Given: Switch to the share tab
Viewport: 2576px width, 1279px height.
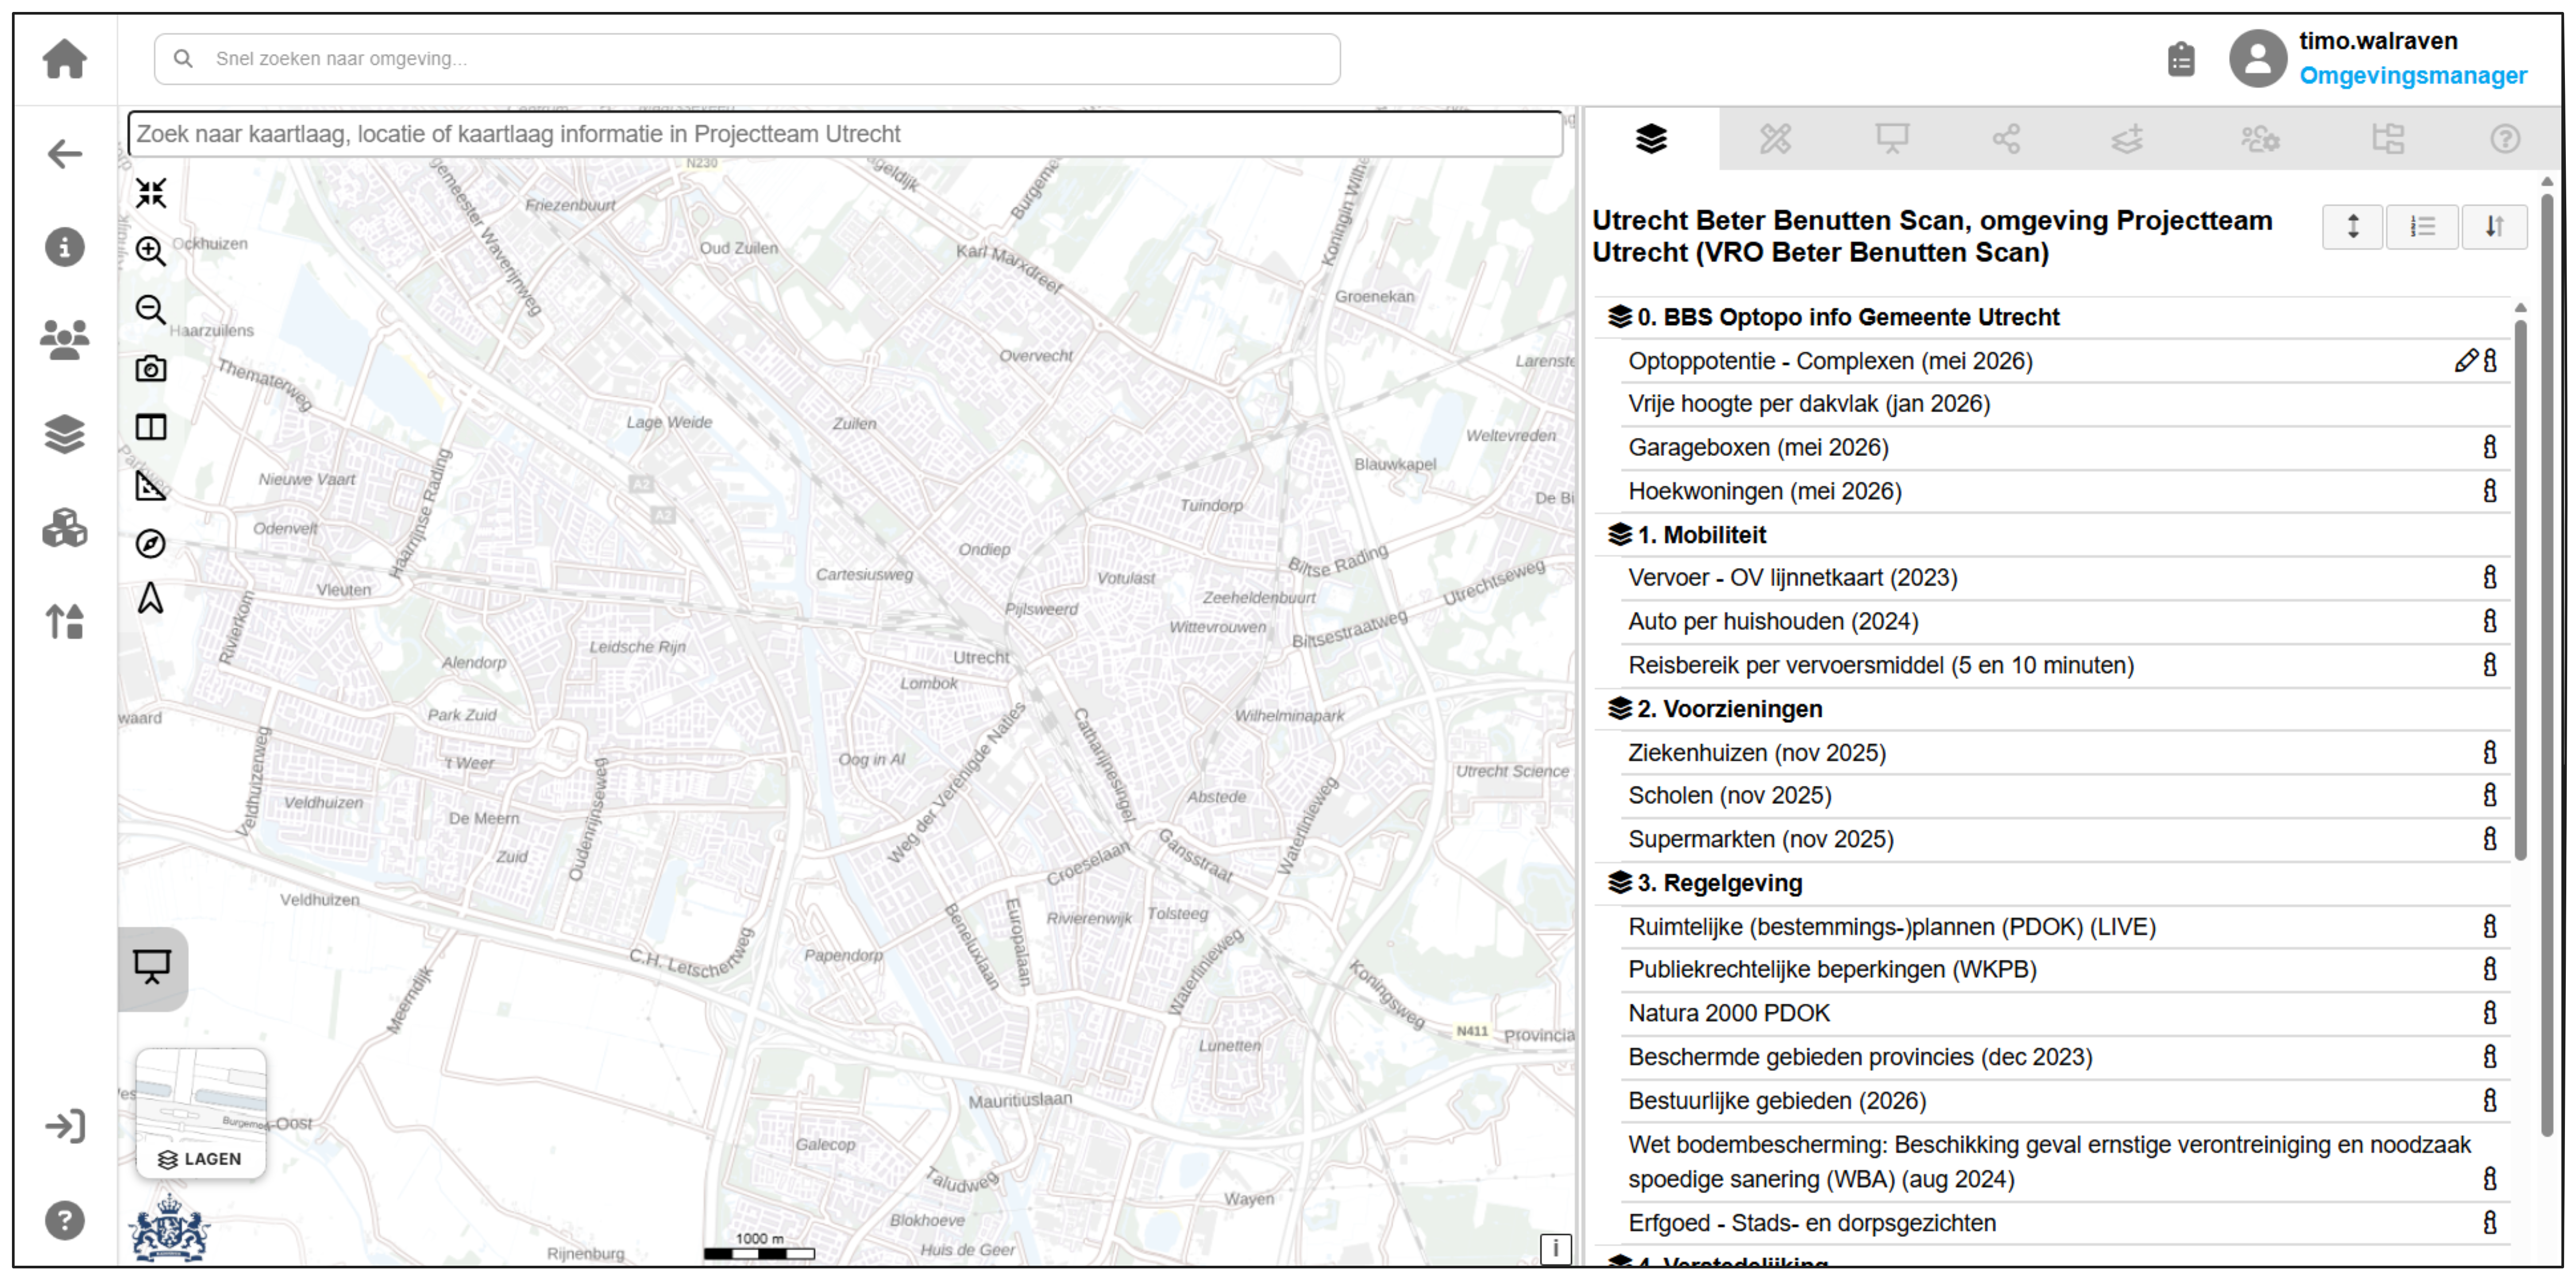Looking at the screenshot, I should pyautogui.click(x=2006, y=139).
